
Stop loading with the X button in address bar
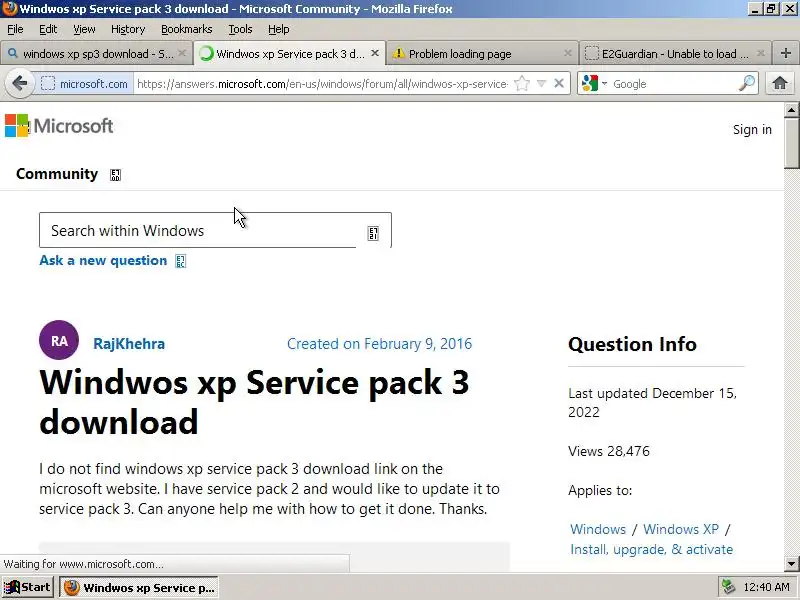pyautogui.click(x=559, y=83)
